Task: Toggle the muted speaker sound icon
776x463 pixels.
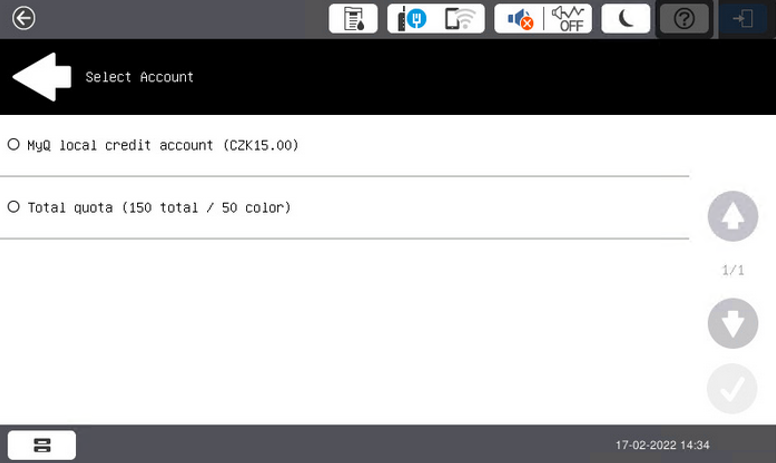Action: [519, 19]
